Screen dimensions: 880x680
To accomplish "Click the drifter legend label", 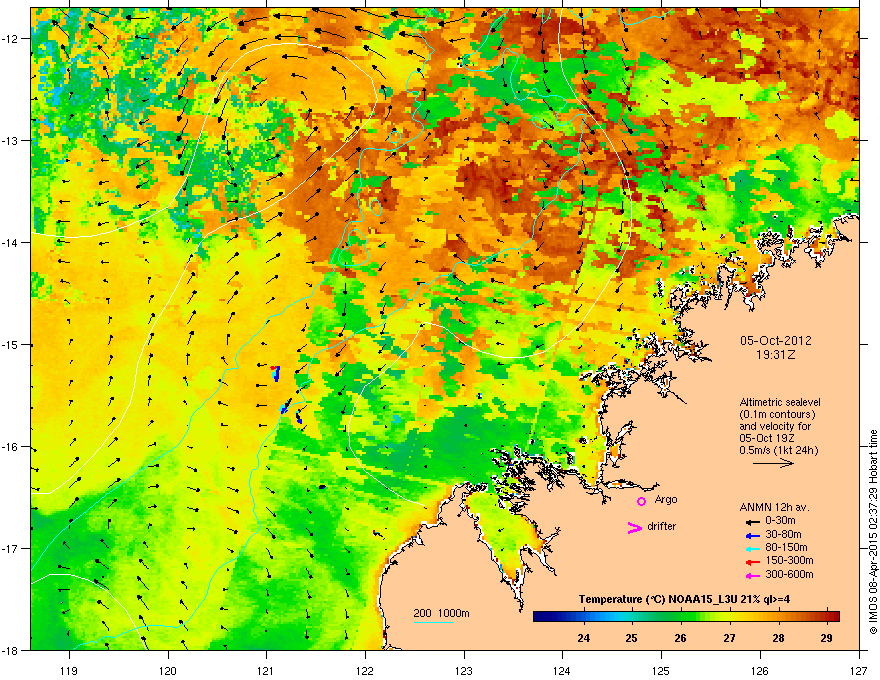I will click(662, 526).
